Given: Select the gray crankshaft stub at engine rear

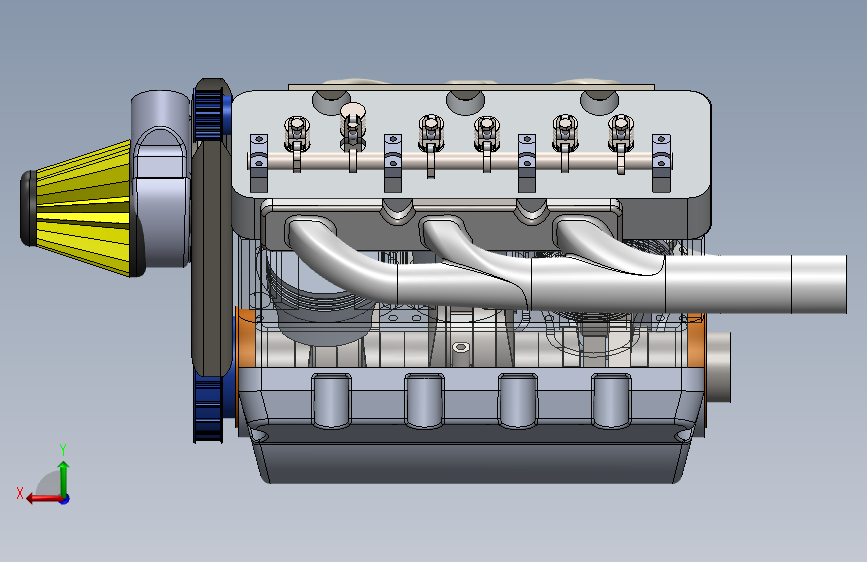Looking at the screenshot, I should pyautogui.click(x=718, y=367).
